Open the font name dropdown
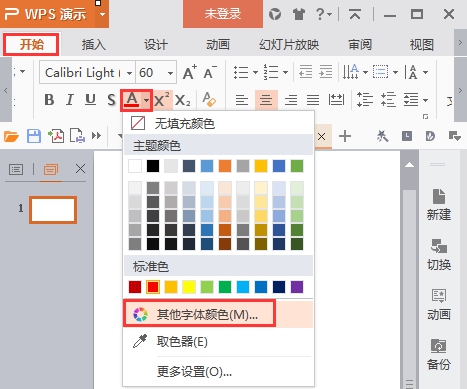The image size is (467, 389). click(130, 73)
